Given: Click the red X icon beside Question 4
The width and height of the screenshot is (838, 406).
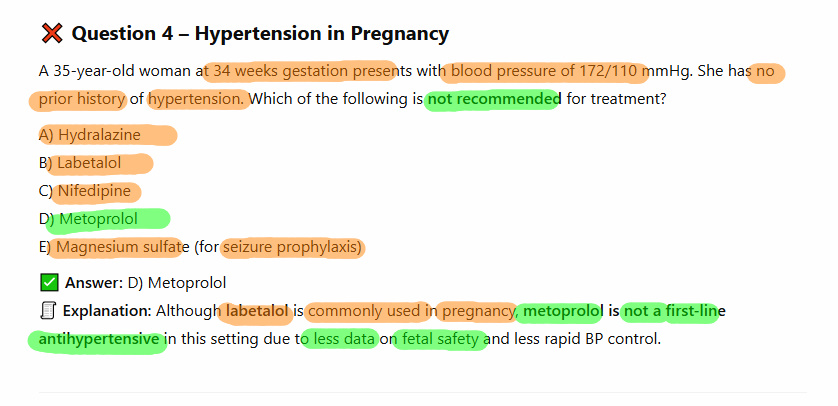Looking at the screenshot, I should tap(52, 34).
